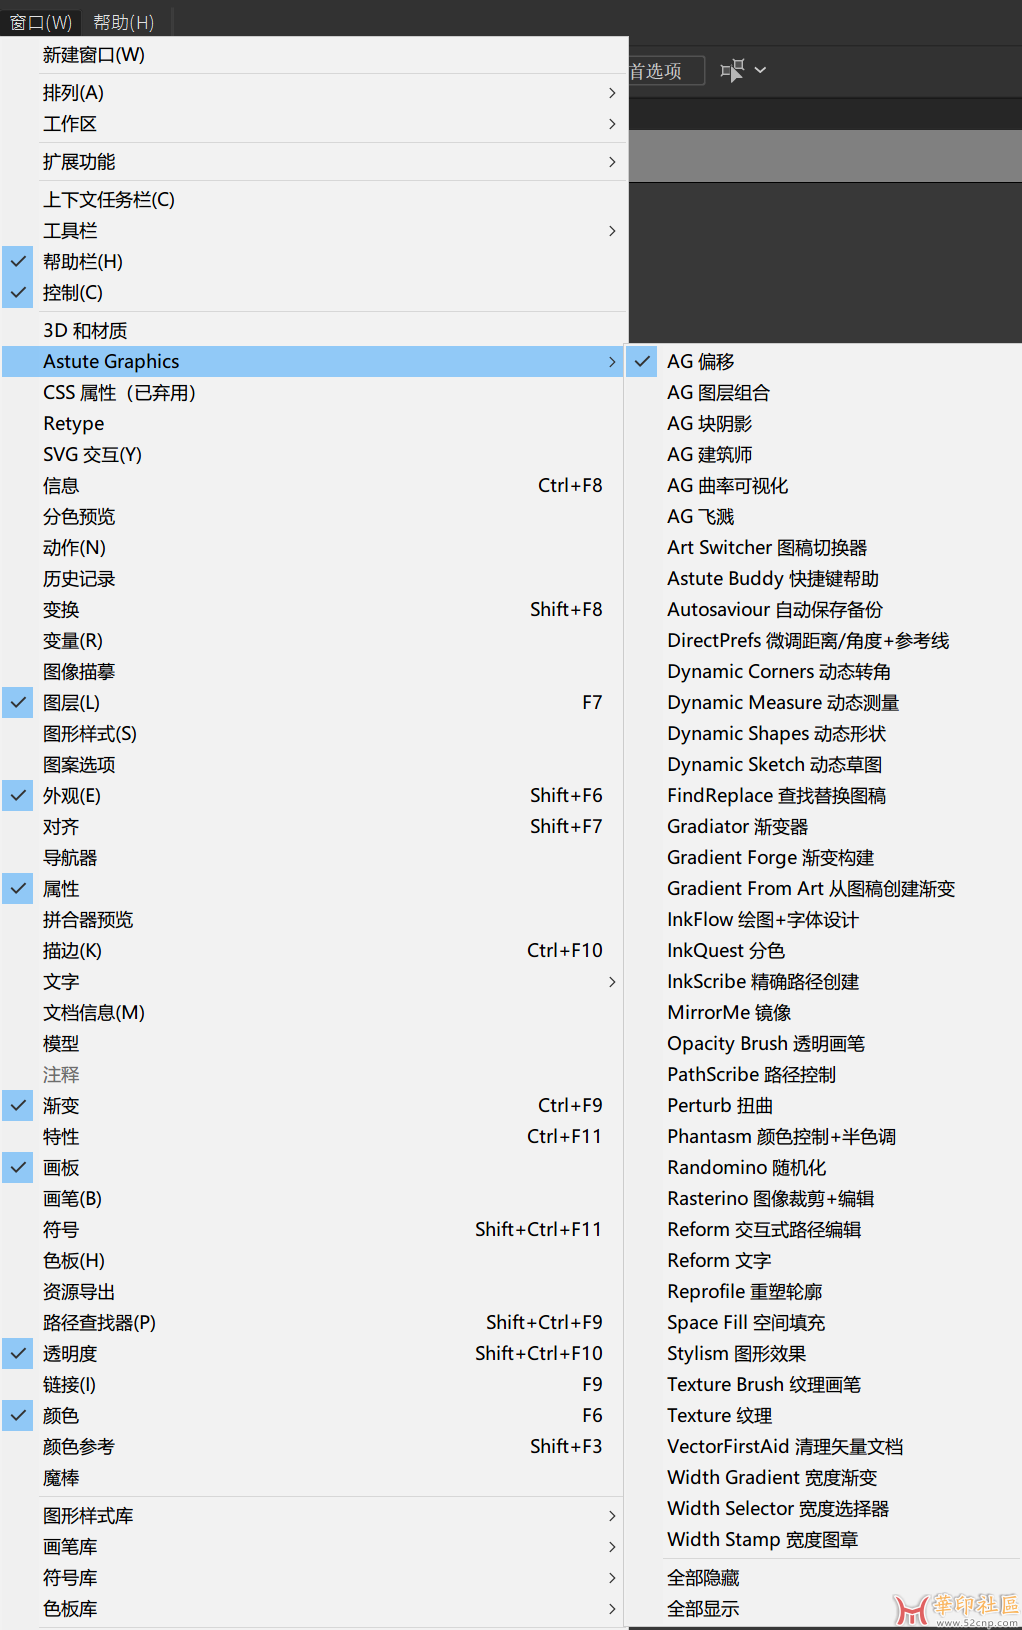This screenshot has height=1630, width=1022.
Task: Open the 色板(H) swatches panel
Action: pos(74,1261)
